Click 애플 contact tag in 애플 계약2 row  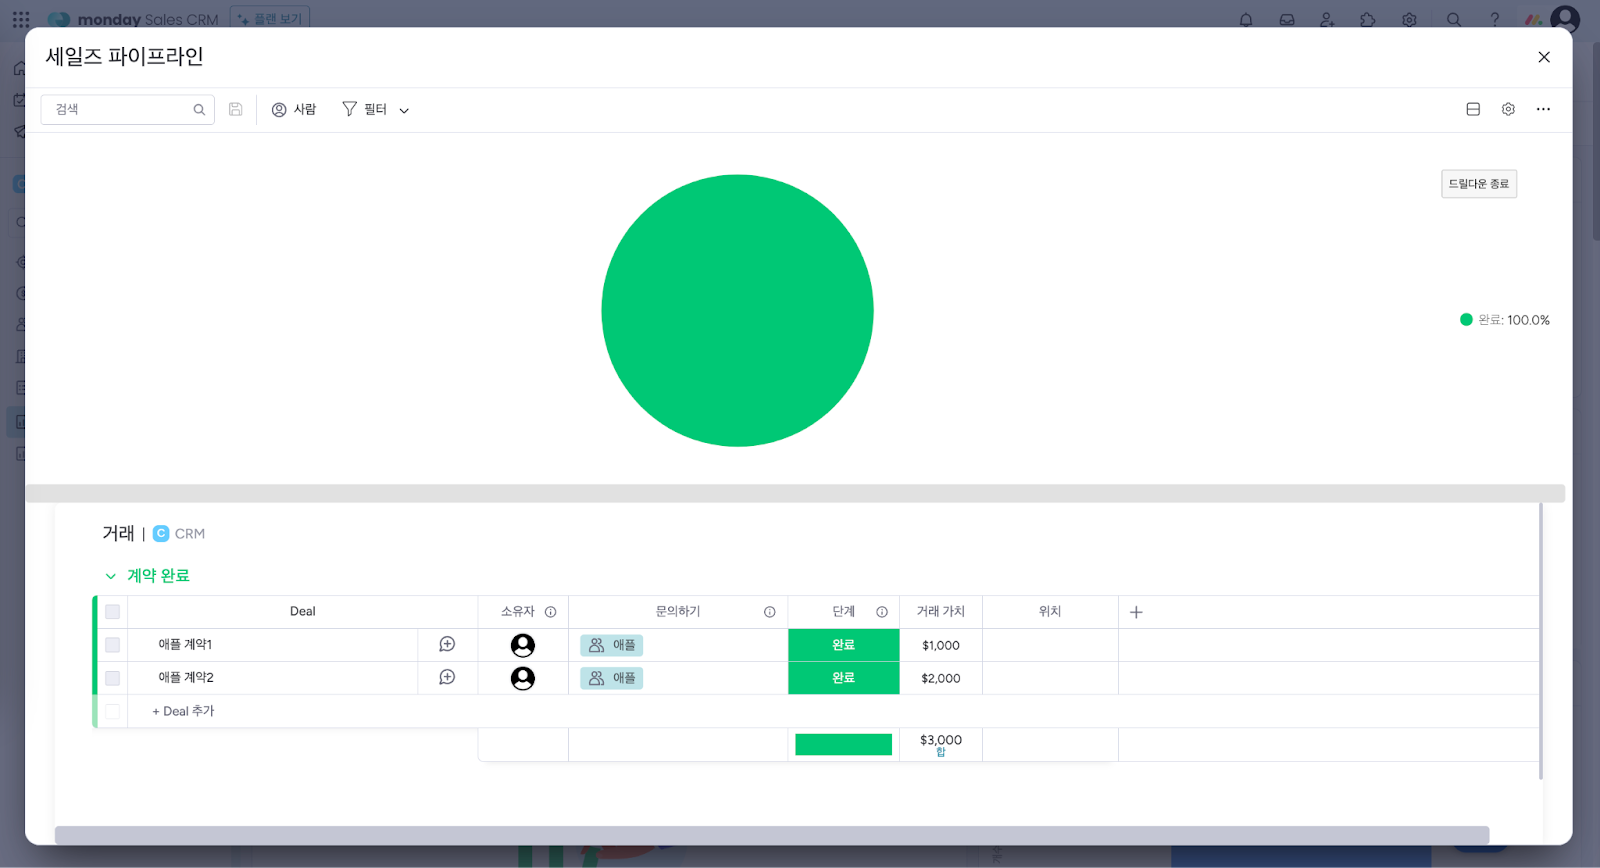coord(611,678)
